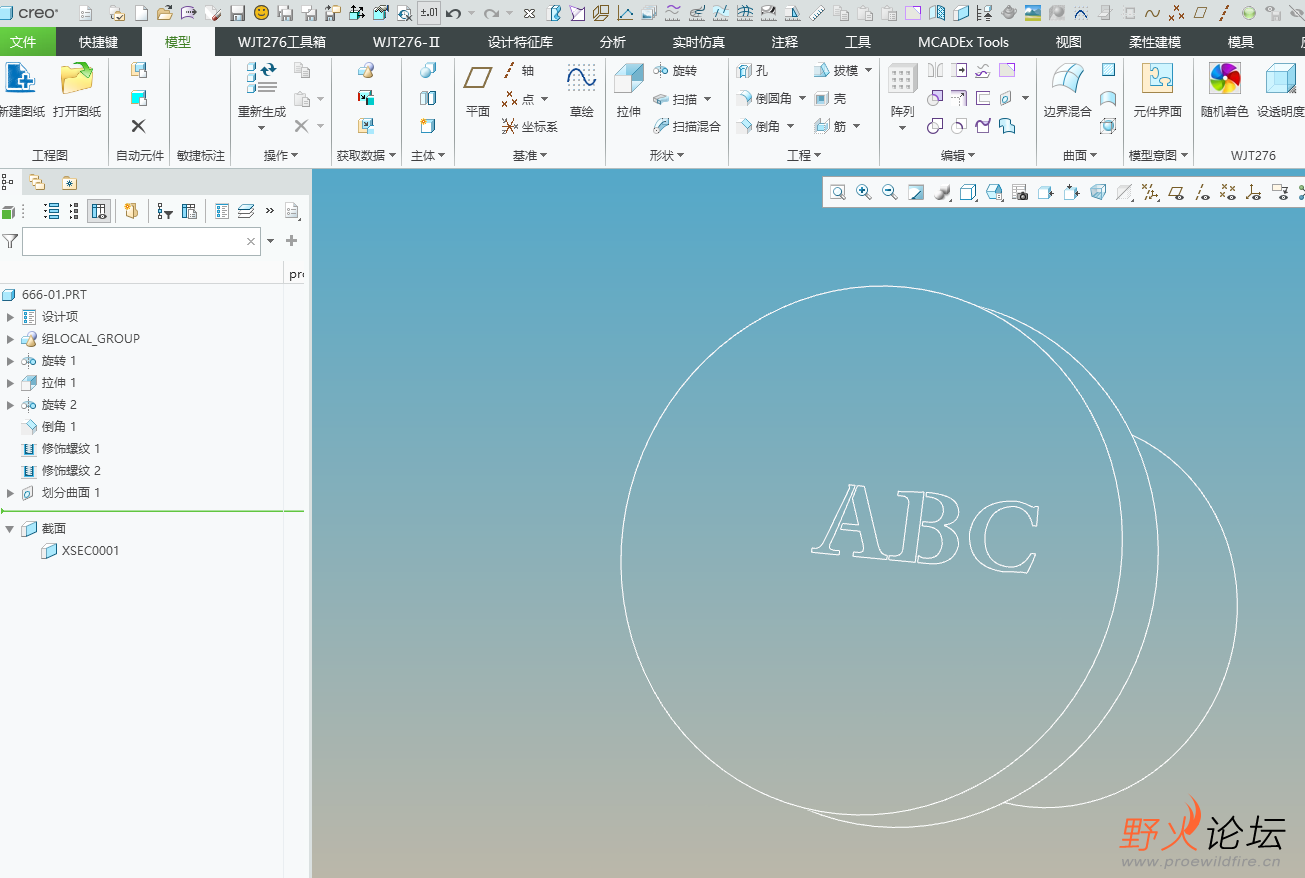Toggle coordinate system display in graphics toolbar

1254,192
